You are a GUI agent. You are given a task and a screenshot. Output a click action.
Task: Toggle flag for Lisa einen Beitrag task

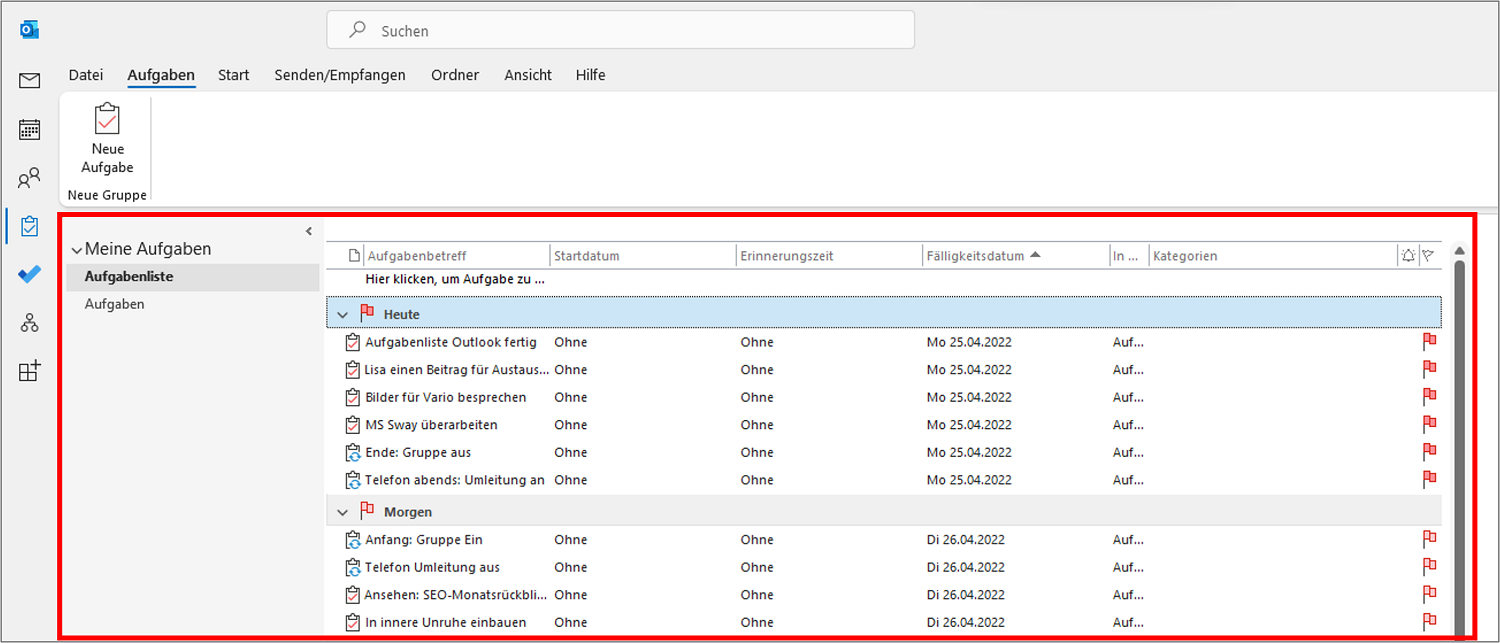click(x=1429, y=370)
